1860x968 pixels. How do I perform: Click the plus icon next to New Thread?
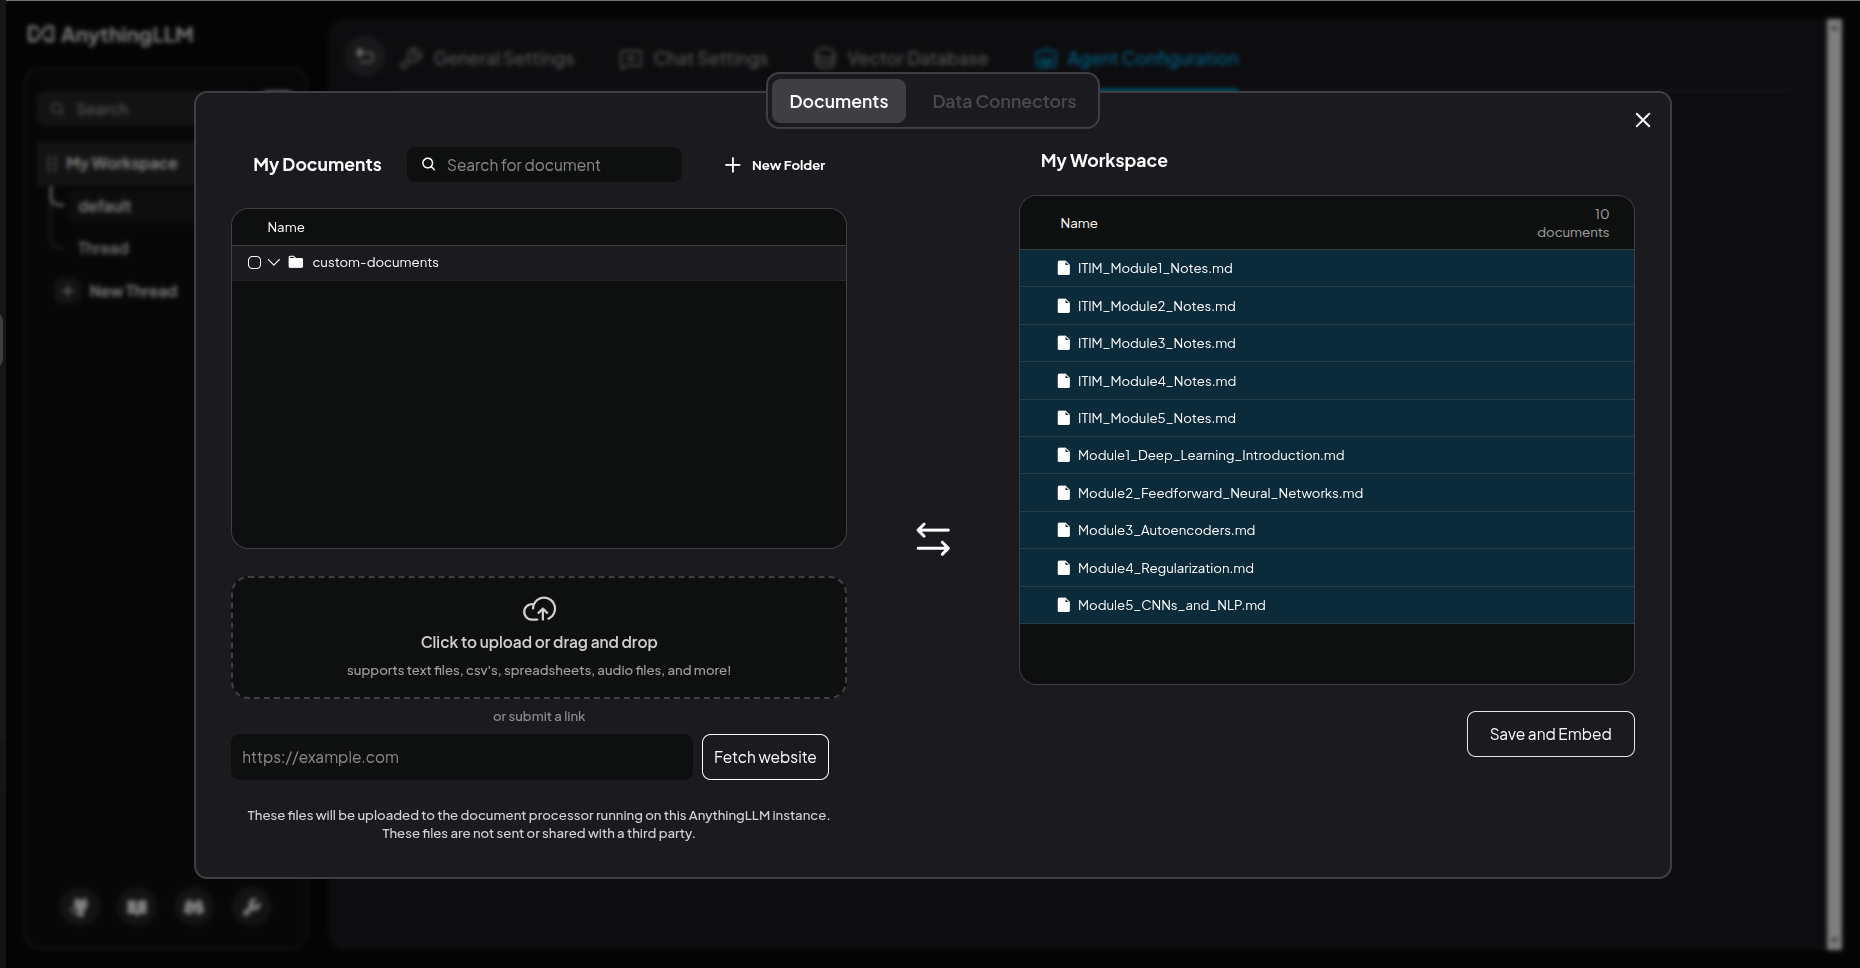[67, 291]
